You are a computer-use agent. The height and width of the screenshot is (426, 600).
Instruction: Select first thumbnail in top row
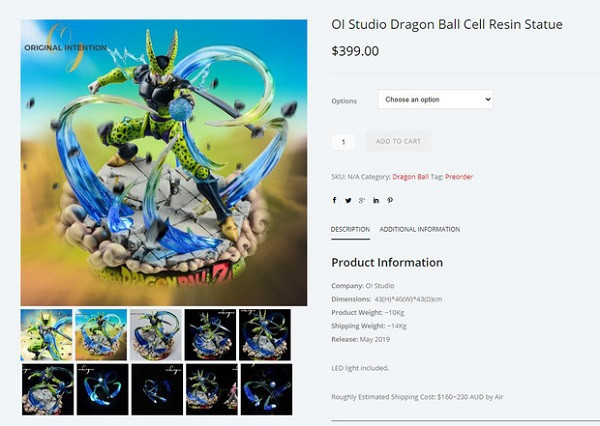[x=46, y=335]
